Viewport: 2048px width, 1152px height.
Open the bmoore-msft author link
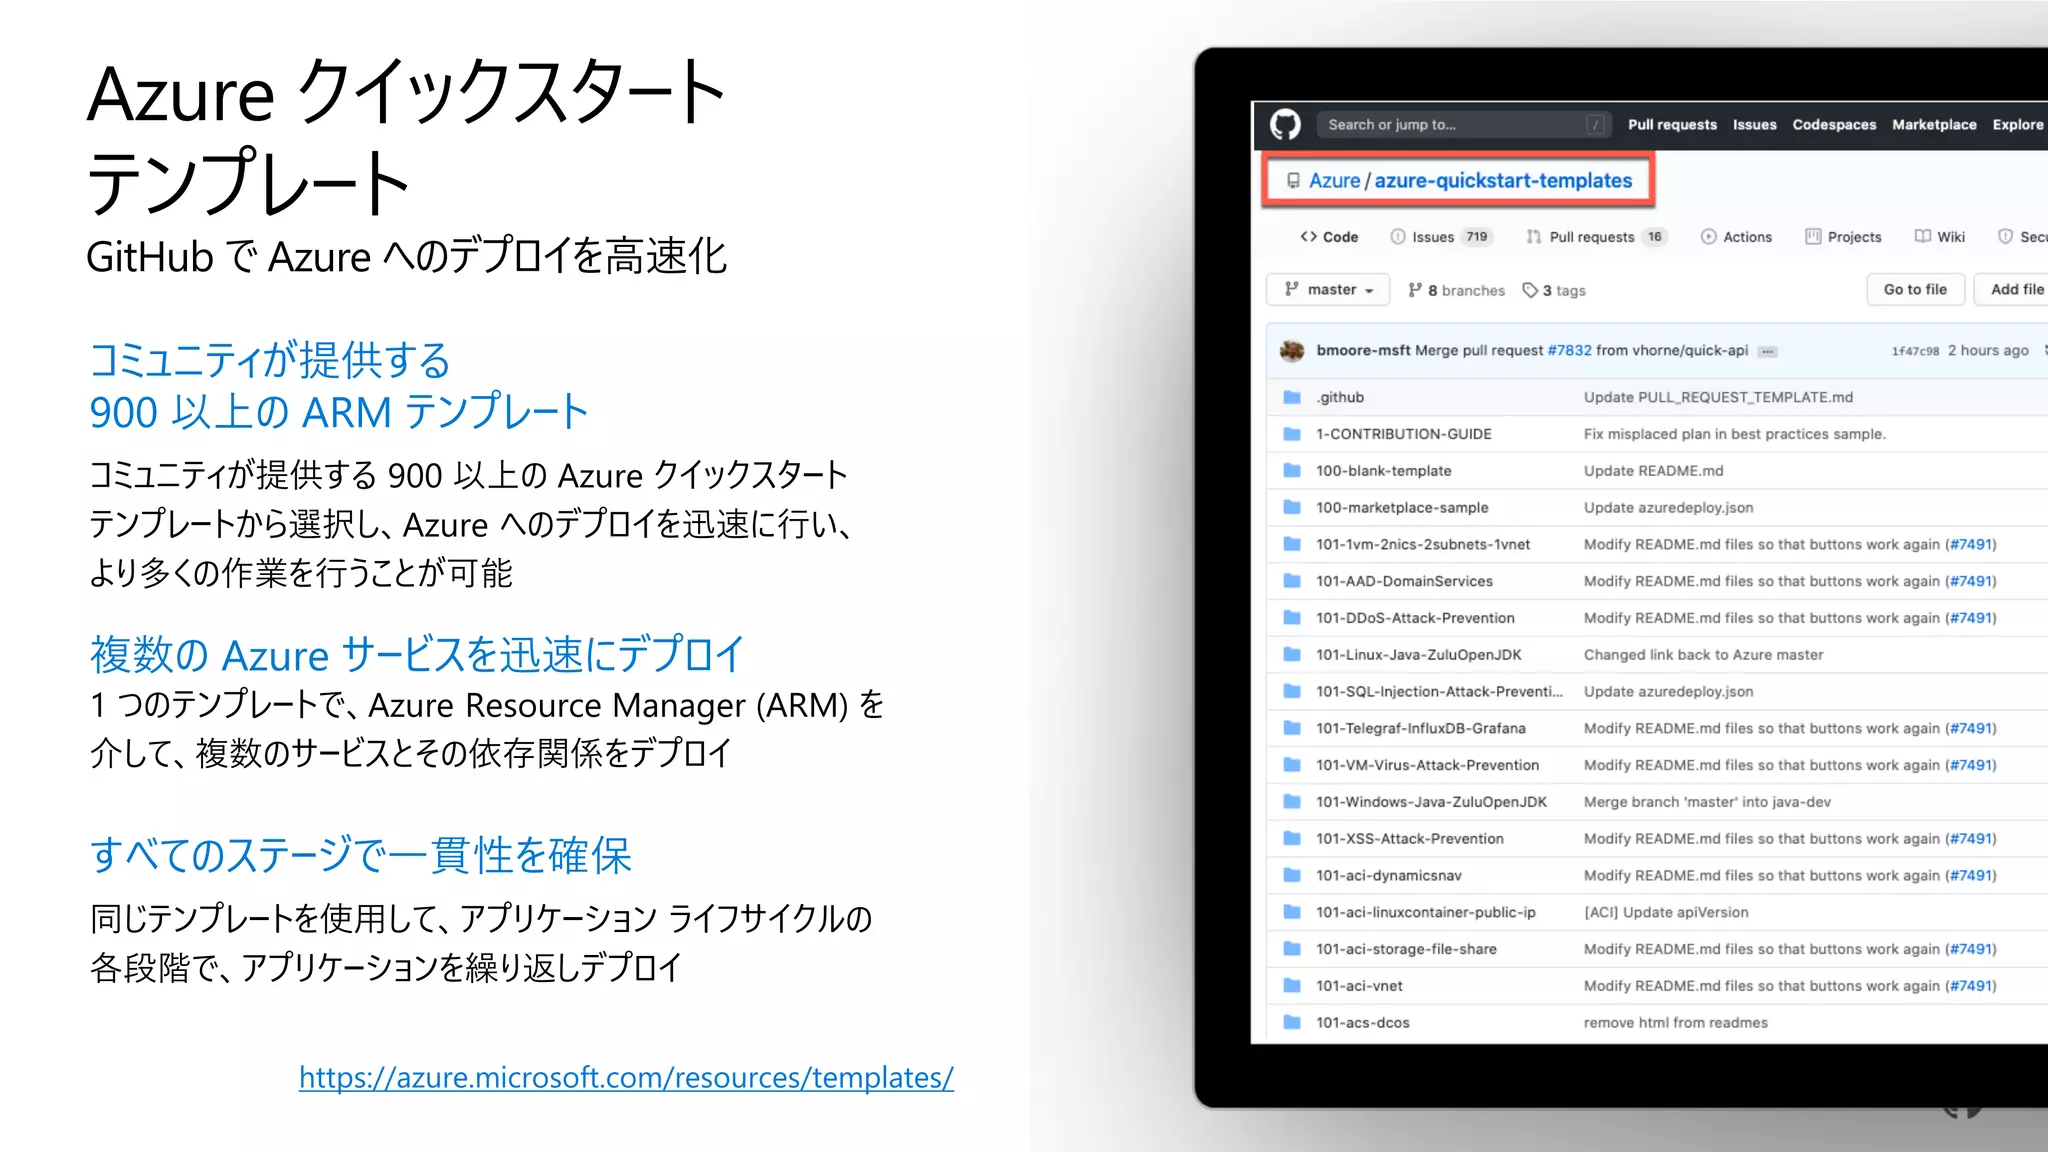coord(1363,351)
